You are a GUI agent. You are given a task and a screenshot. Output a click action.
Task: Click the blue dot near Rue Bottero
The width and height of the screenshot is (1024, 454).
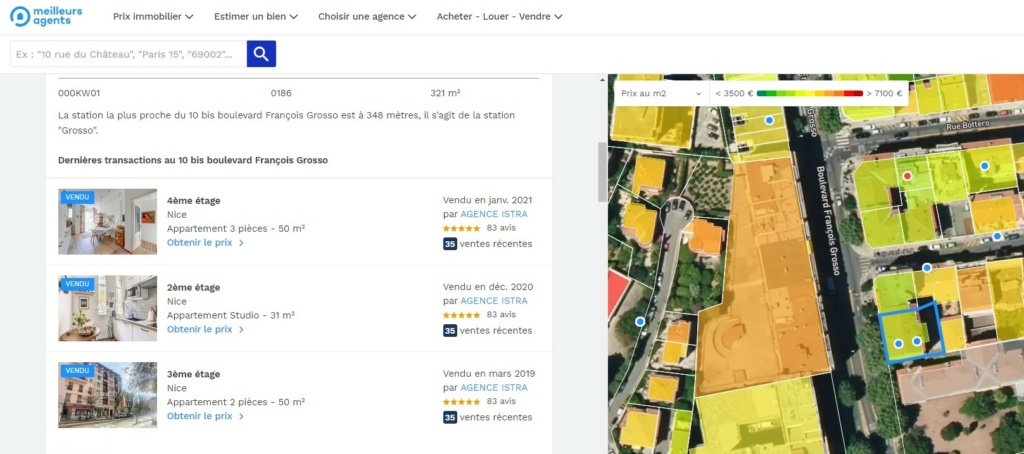coord(984,166)
